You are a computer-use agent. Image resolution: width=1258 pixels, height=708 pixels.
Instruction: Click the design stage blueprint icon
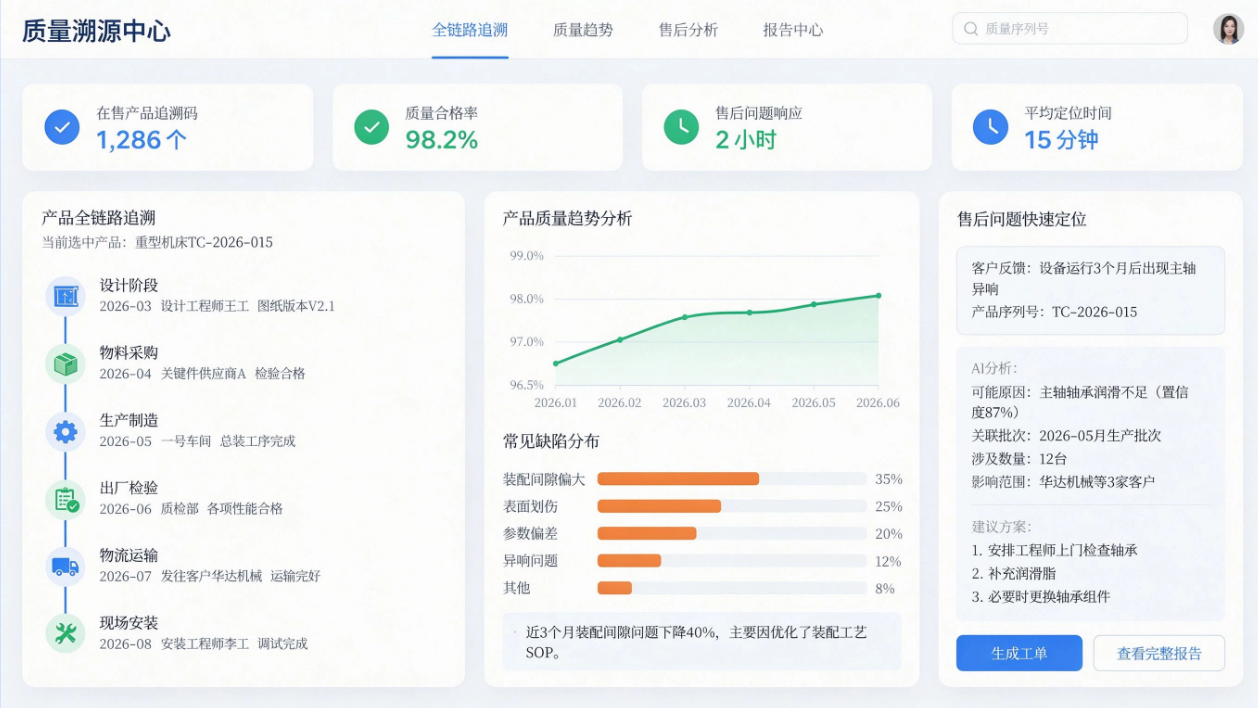coord(65,296)
